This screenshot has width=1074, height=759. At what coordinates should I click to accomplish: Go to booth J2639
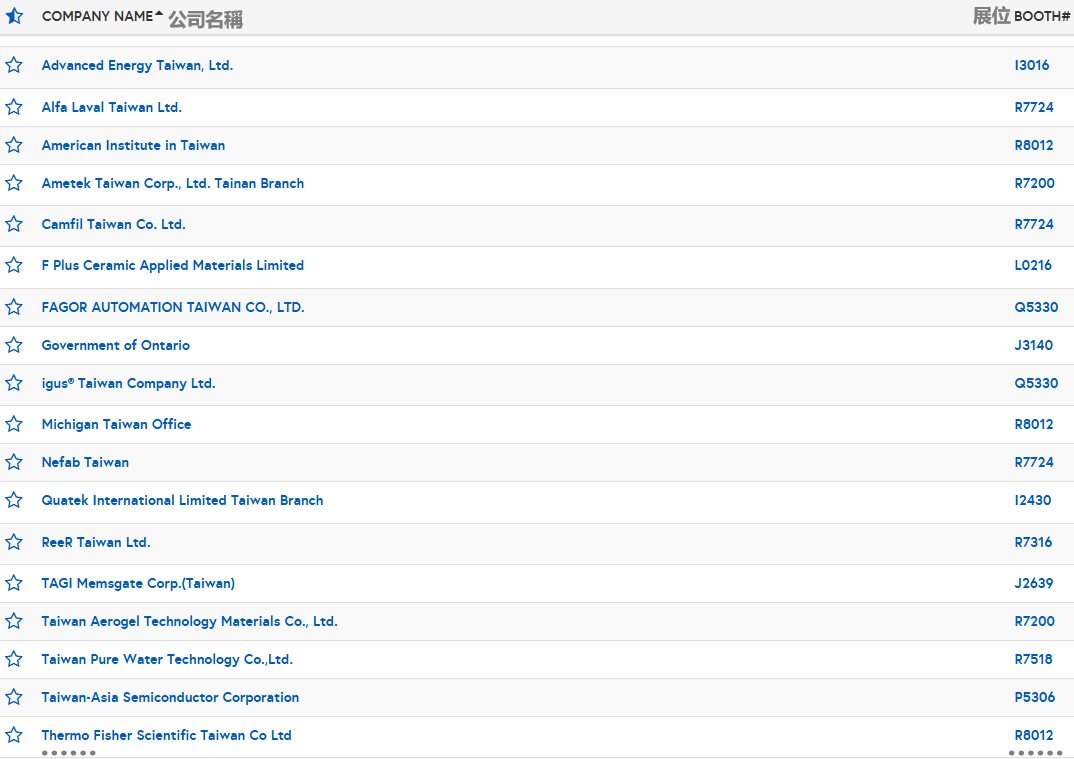tap(1034, 583)
